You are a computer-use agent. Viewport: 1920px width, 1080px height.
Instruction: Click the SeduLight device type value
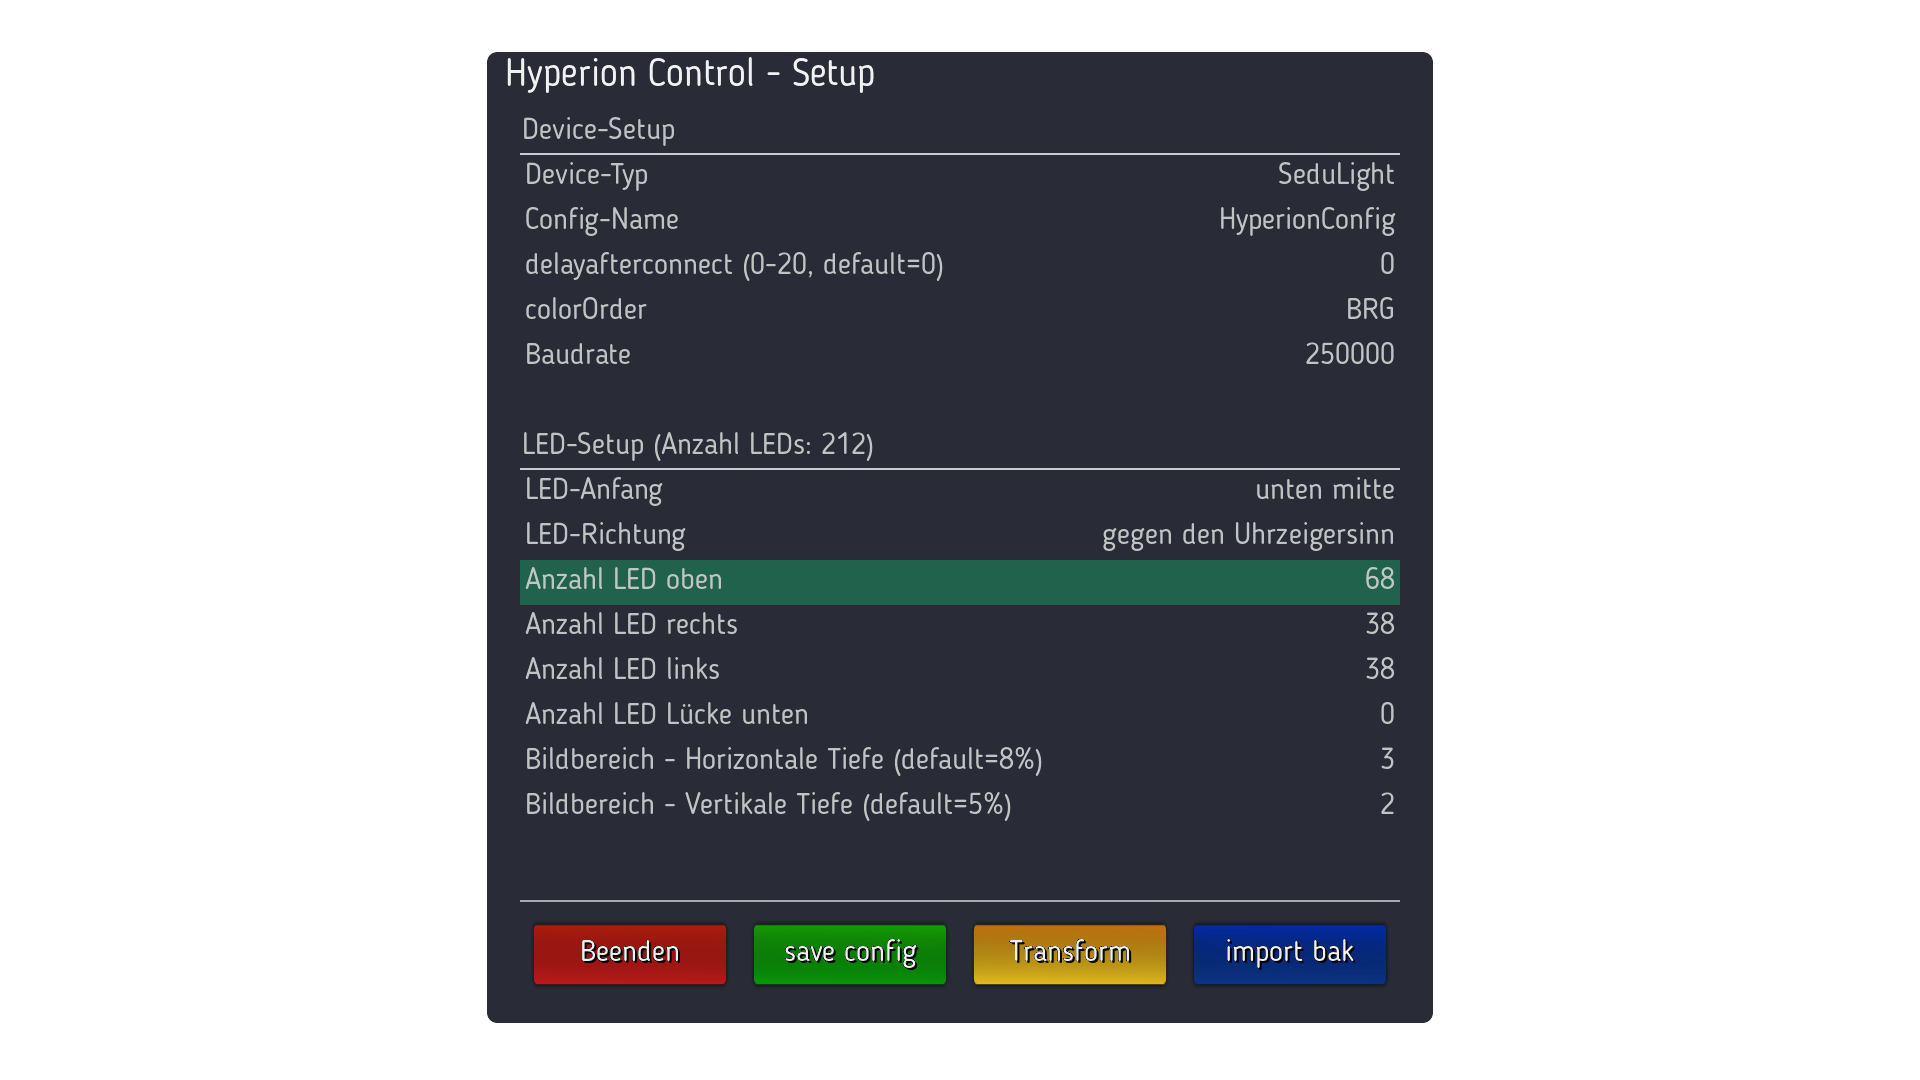tap(1336, 175)
